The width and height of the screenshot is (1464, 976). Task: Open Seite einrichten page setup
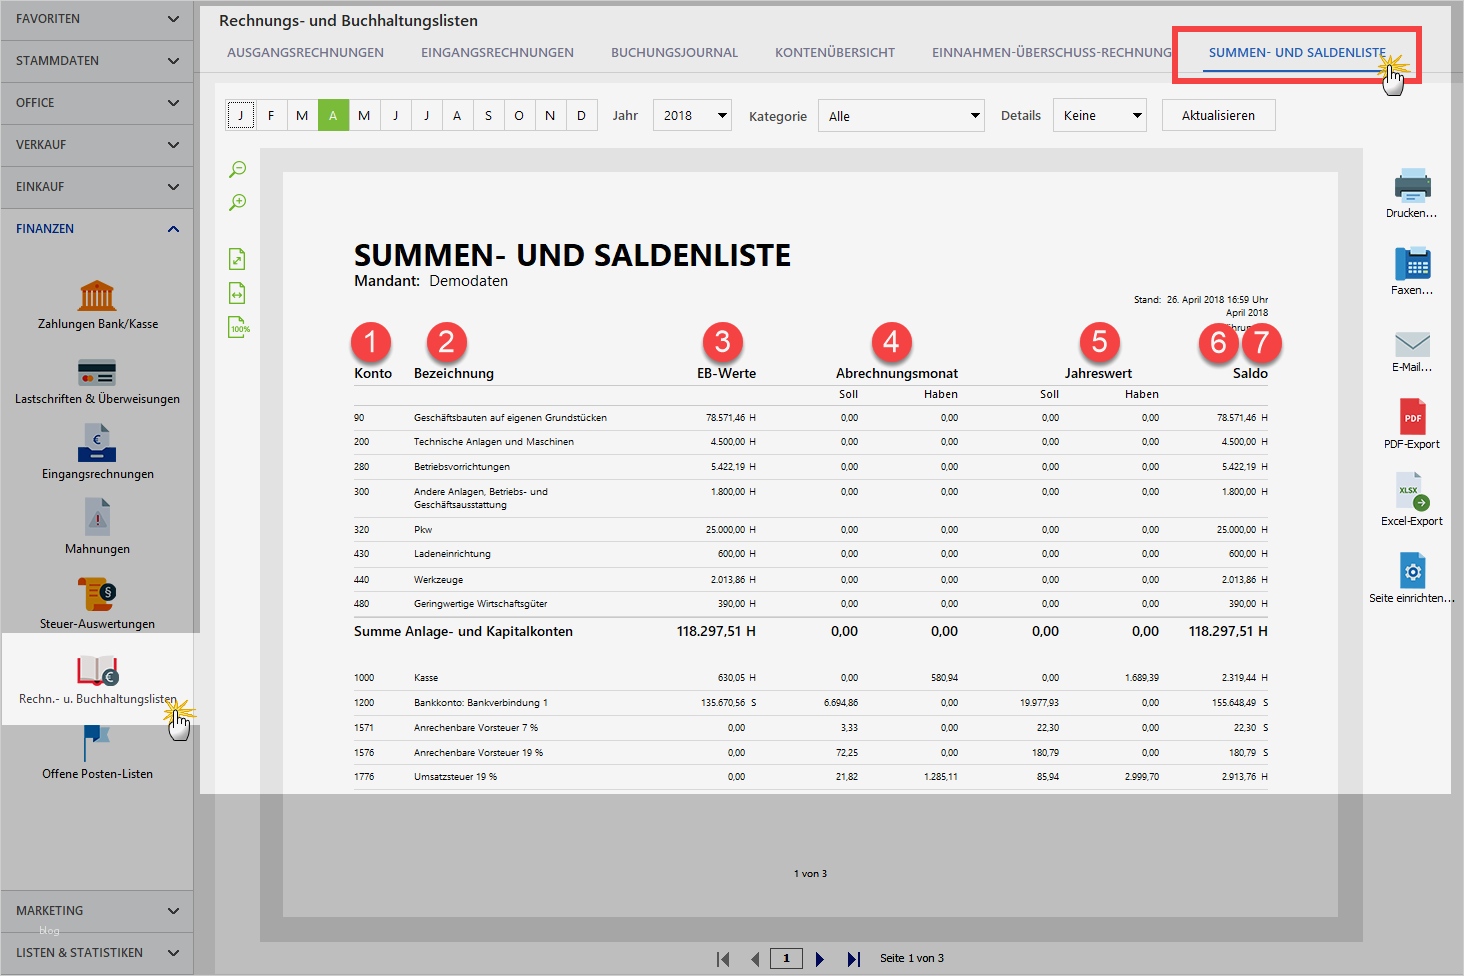(1412, 571)
